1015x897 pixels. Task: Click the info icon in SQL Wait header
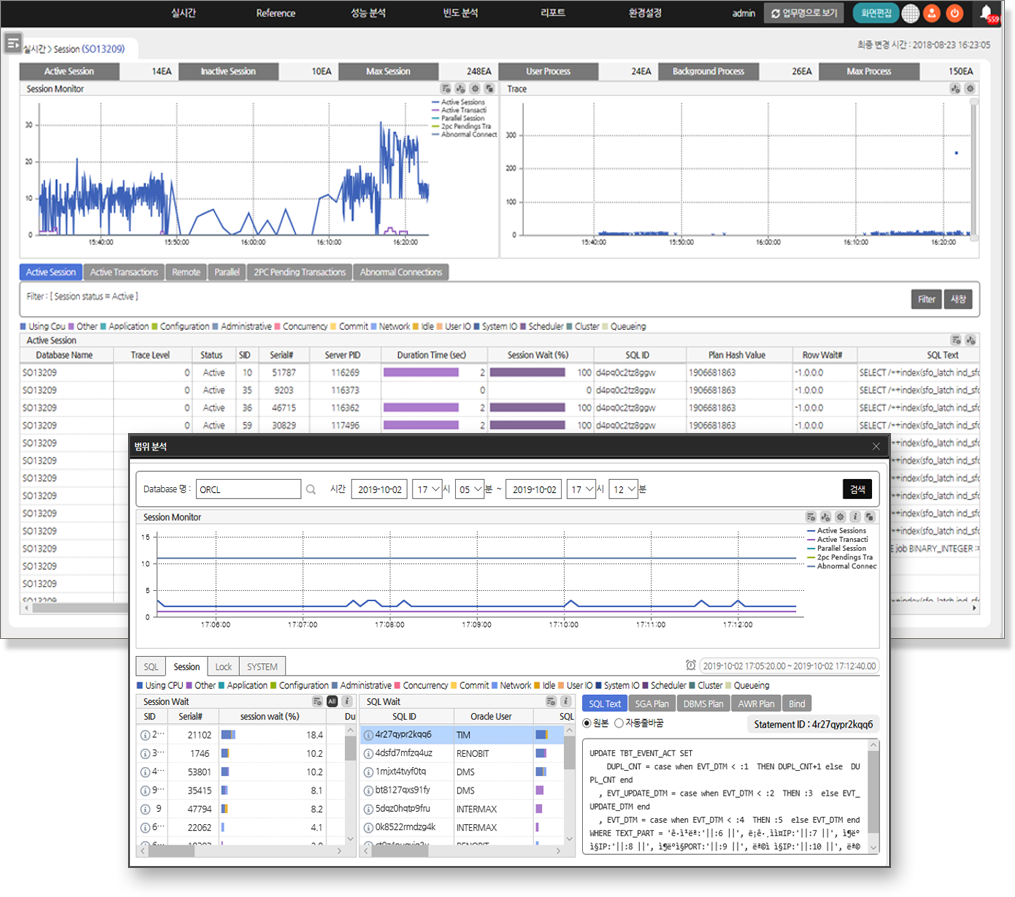click(566, 701)
